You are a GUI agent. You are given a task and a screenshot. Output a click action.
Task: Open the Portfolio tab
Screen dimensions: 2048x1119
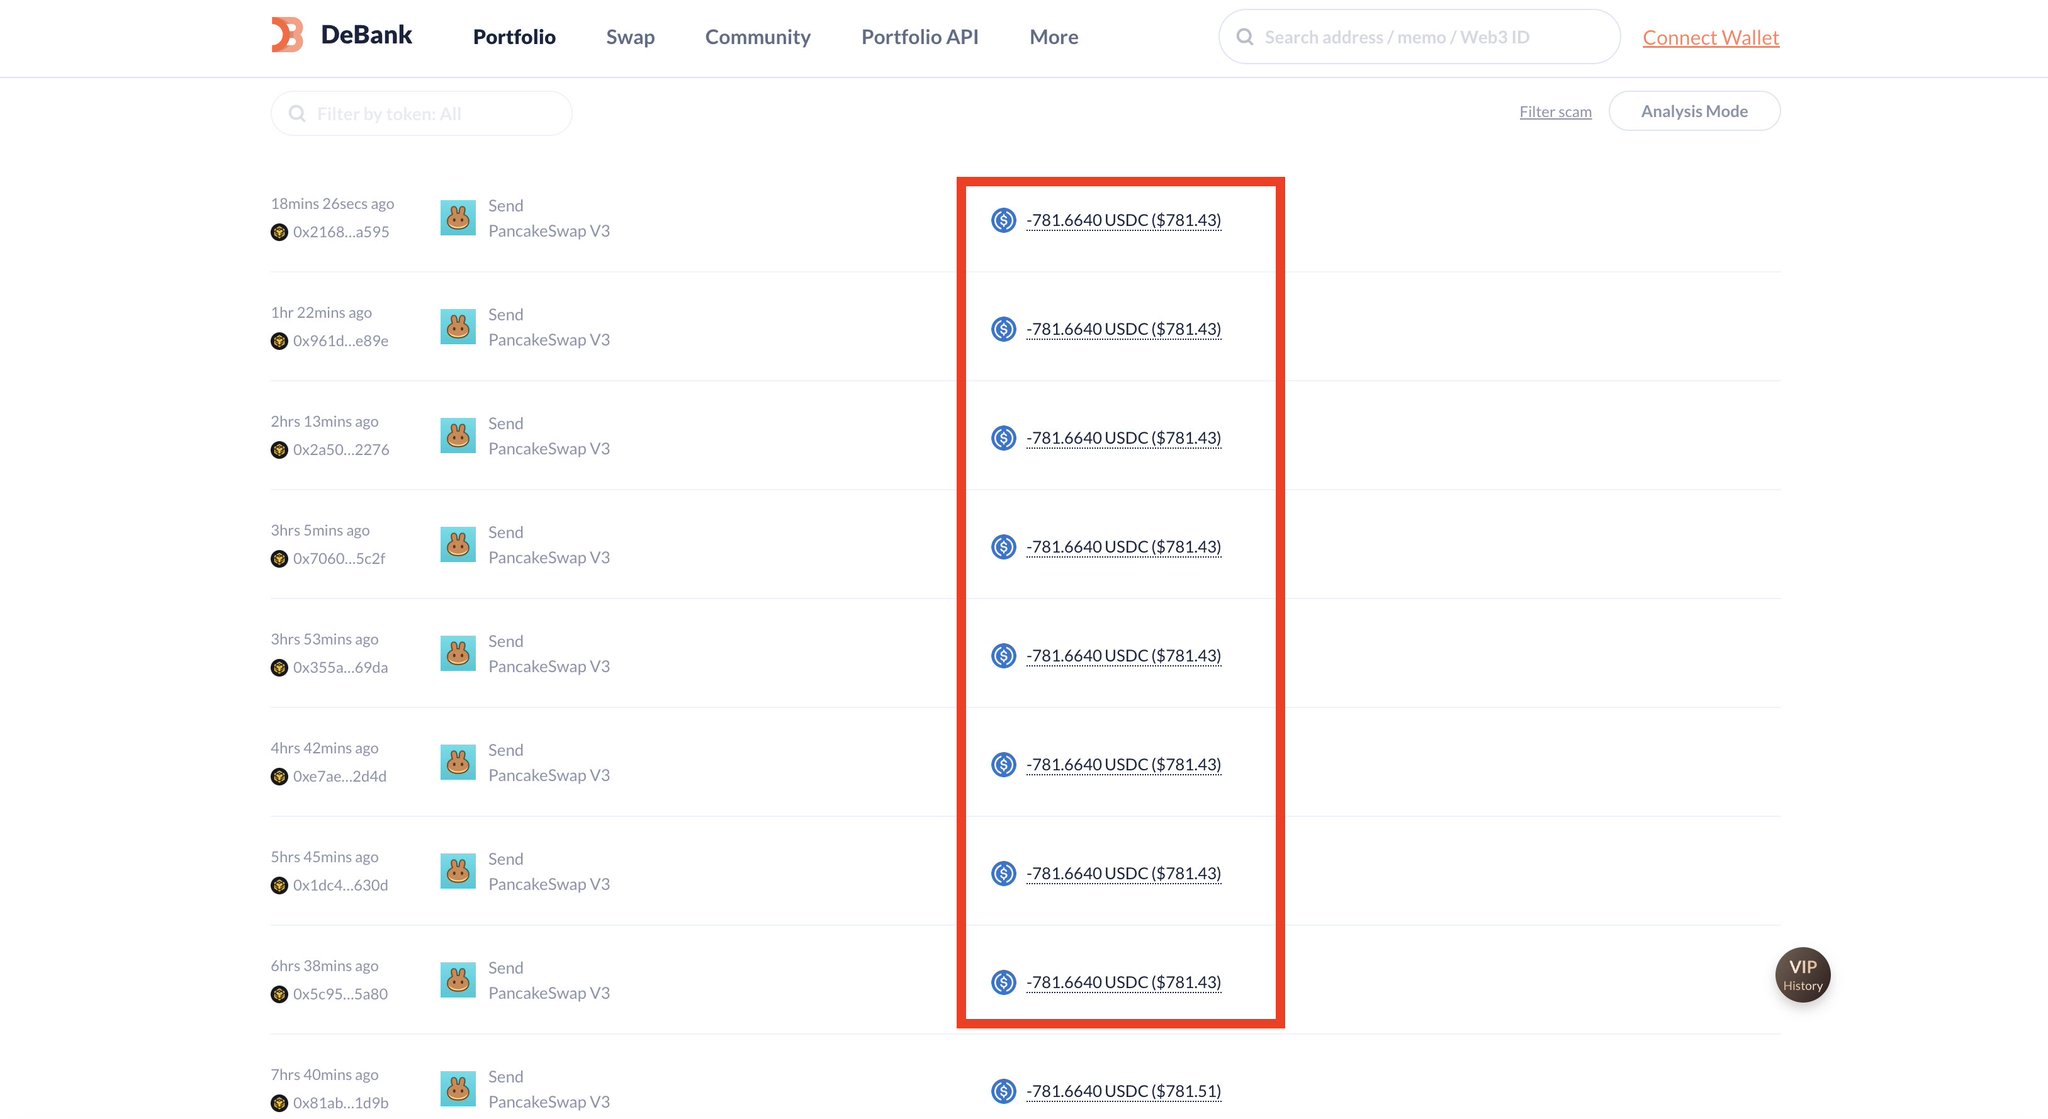[514, 37]
